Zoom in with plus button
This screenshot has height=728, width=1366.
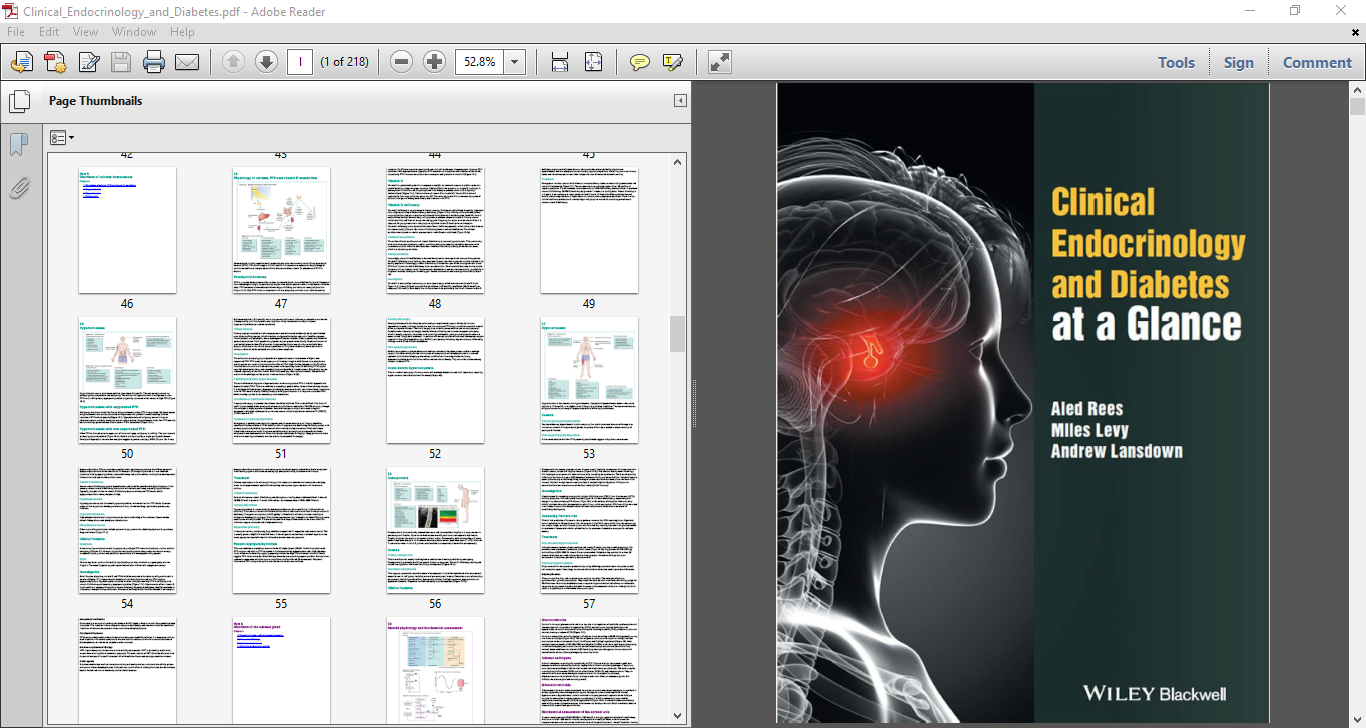[435, 62]
